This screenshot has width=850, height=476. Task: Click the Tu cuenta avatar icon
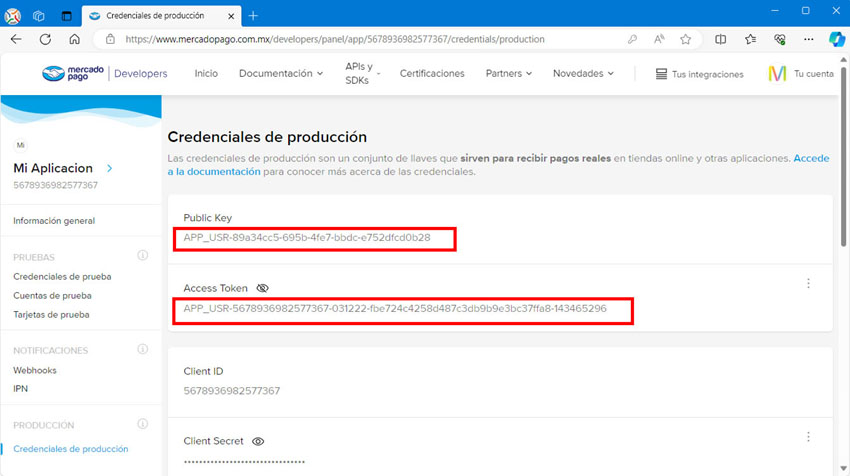[777, 73]
